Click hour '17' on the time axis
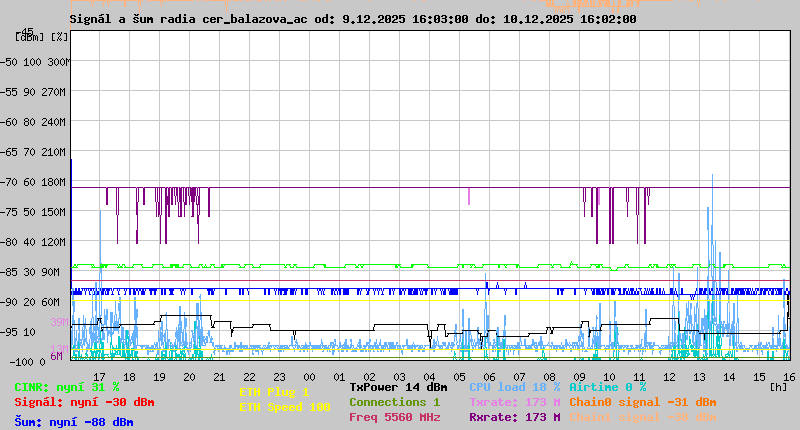This screenshot has width=800, height=430. pyautogui.click(x=99, y=377)
